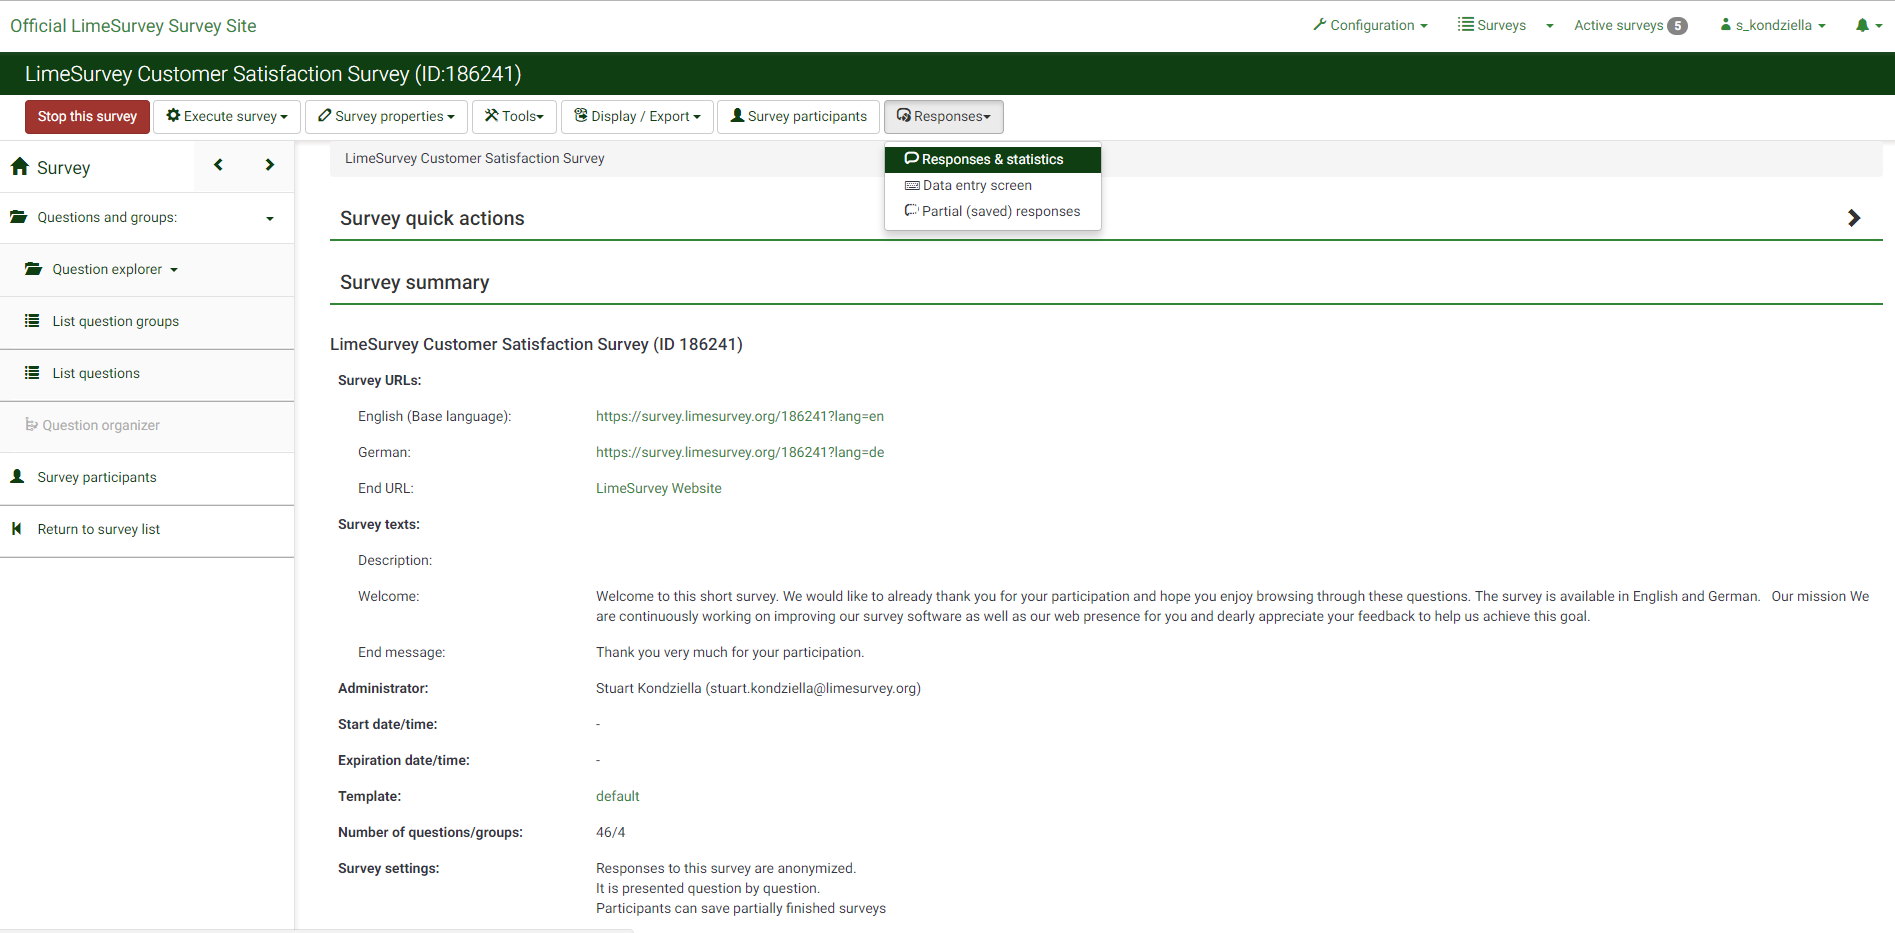
Task: Open the s_kondziella user menu
Action: click(x=1773, y=25)
